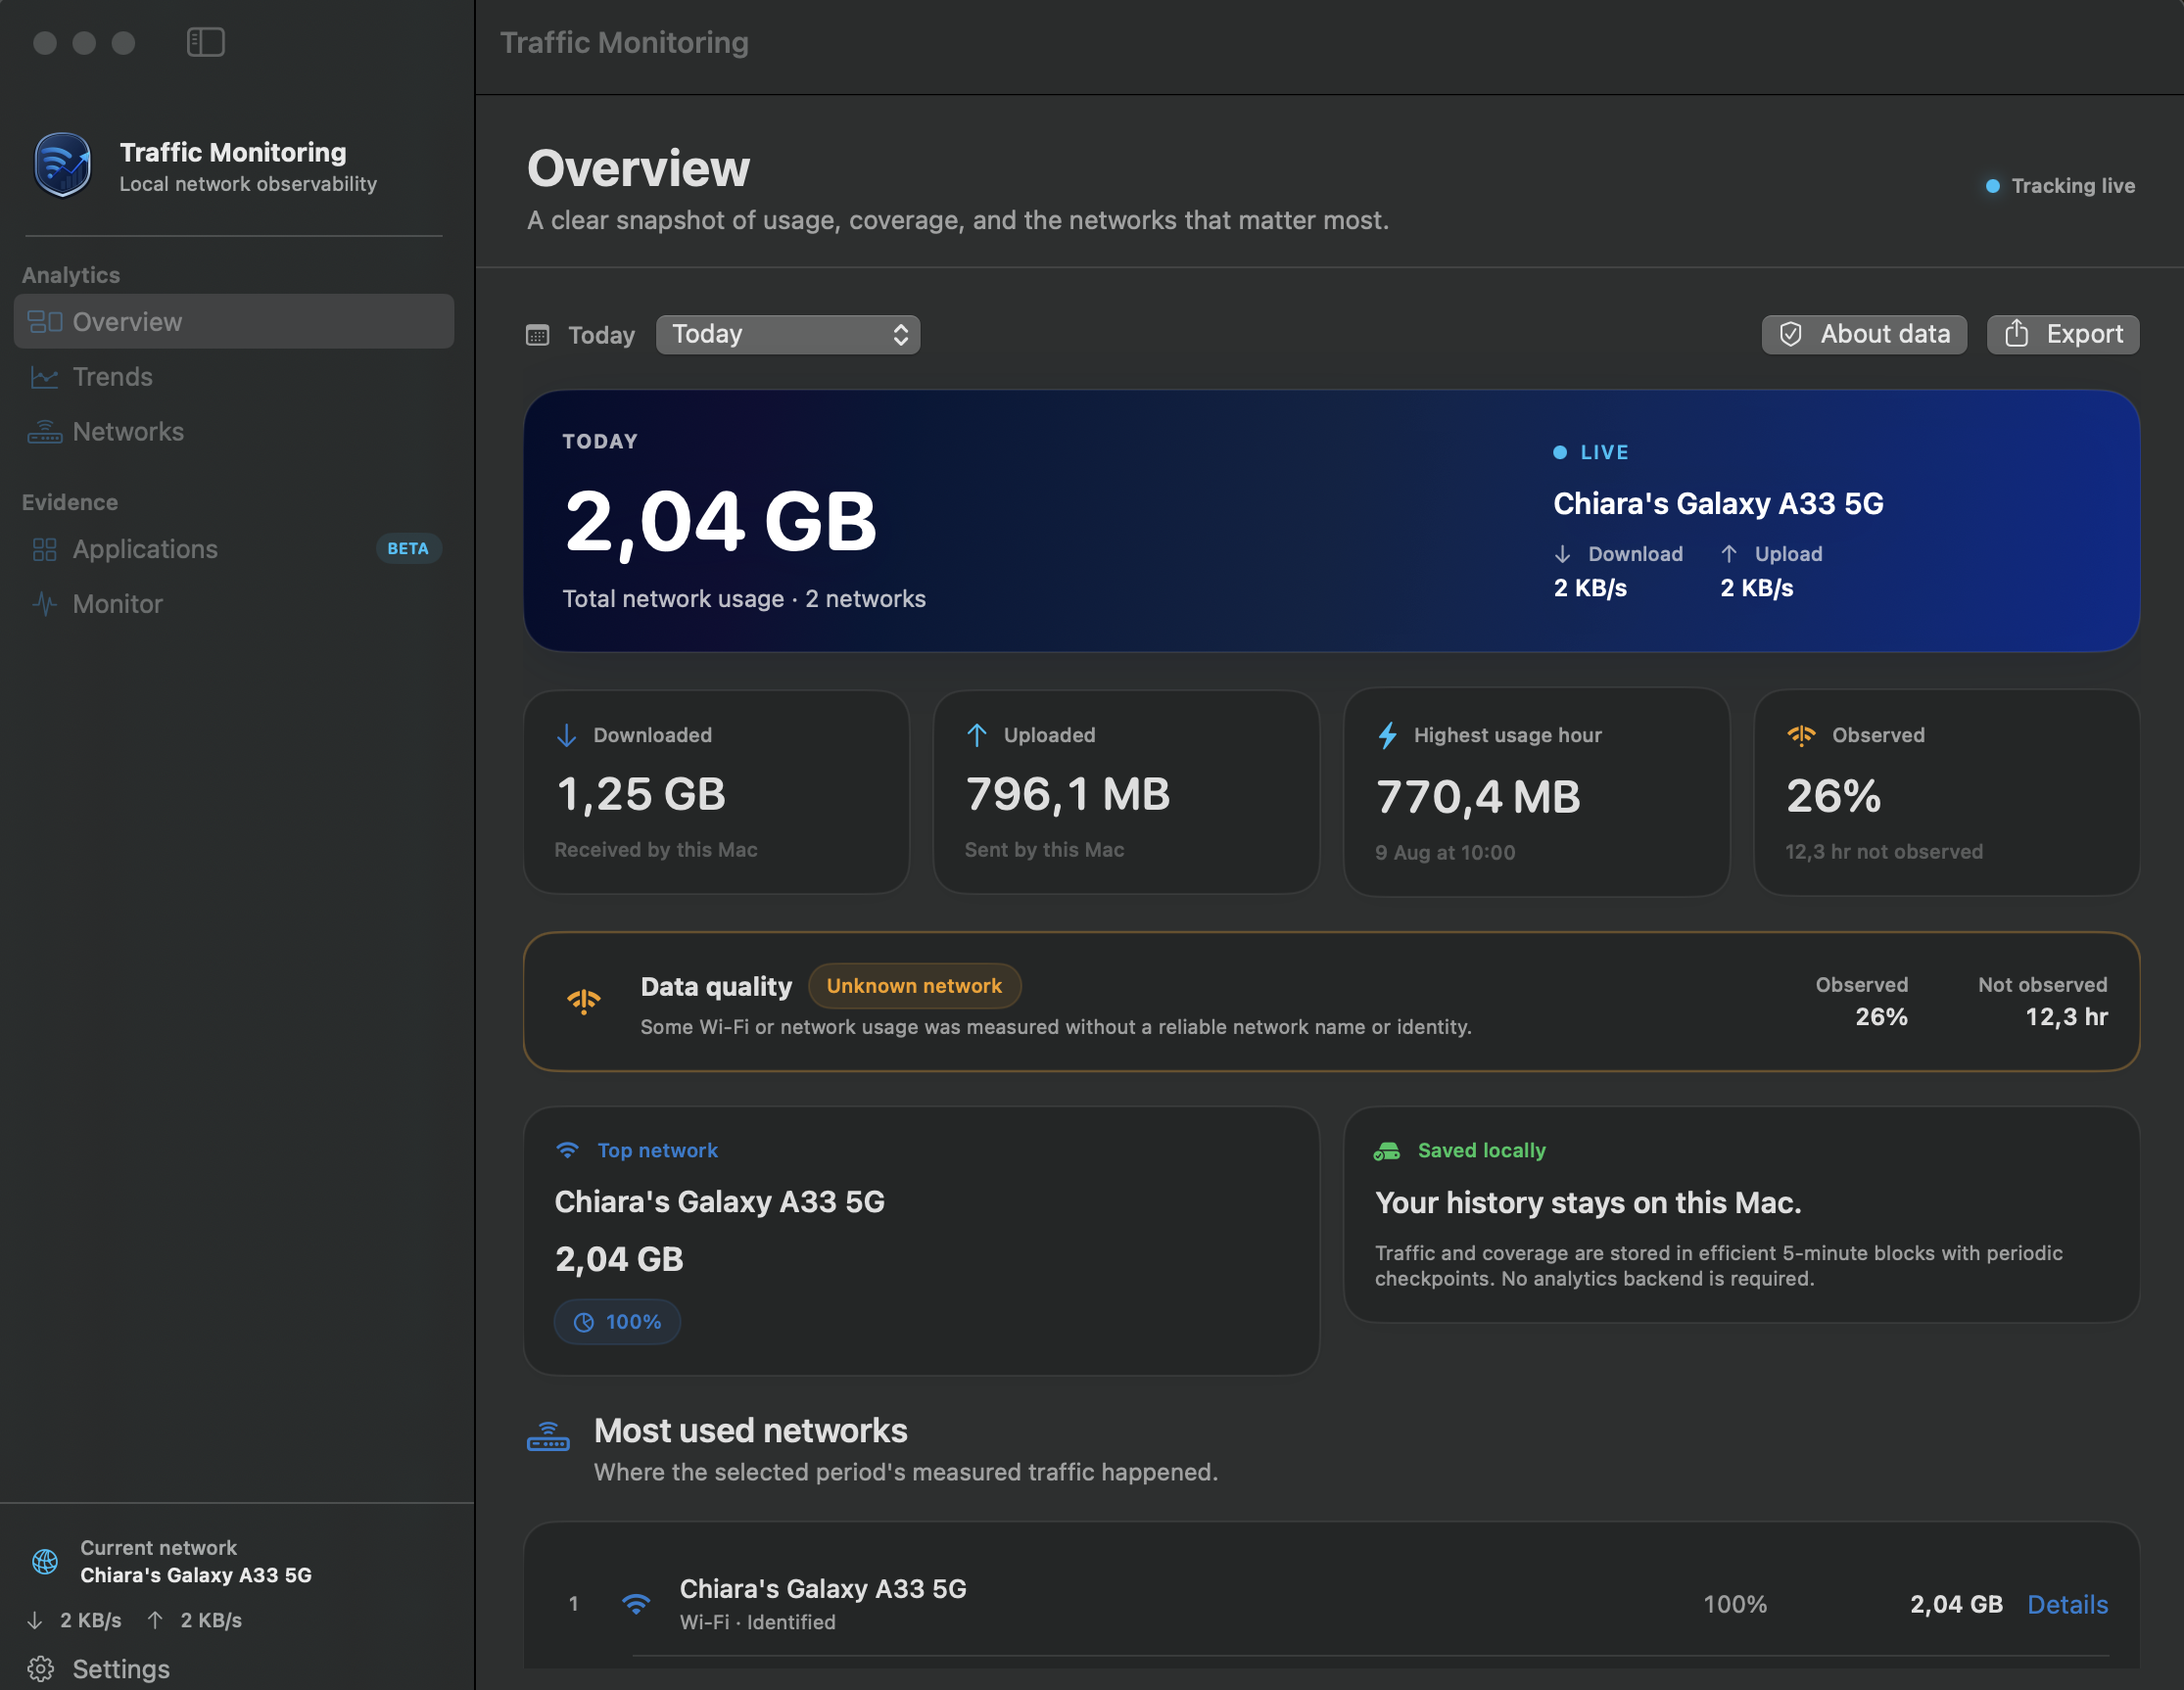The height and width of the screenshot is (1690, 2184).
Task: Click the Current network globe icon
Action: pos(45,1561)
